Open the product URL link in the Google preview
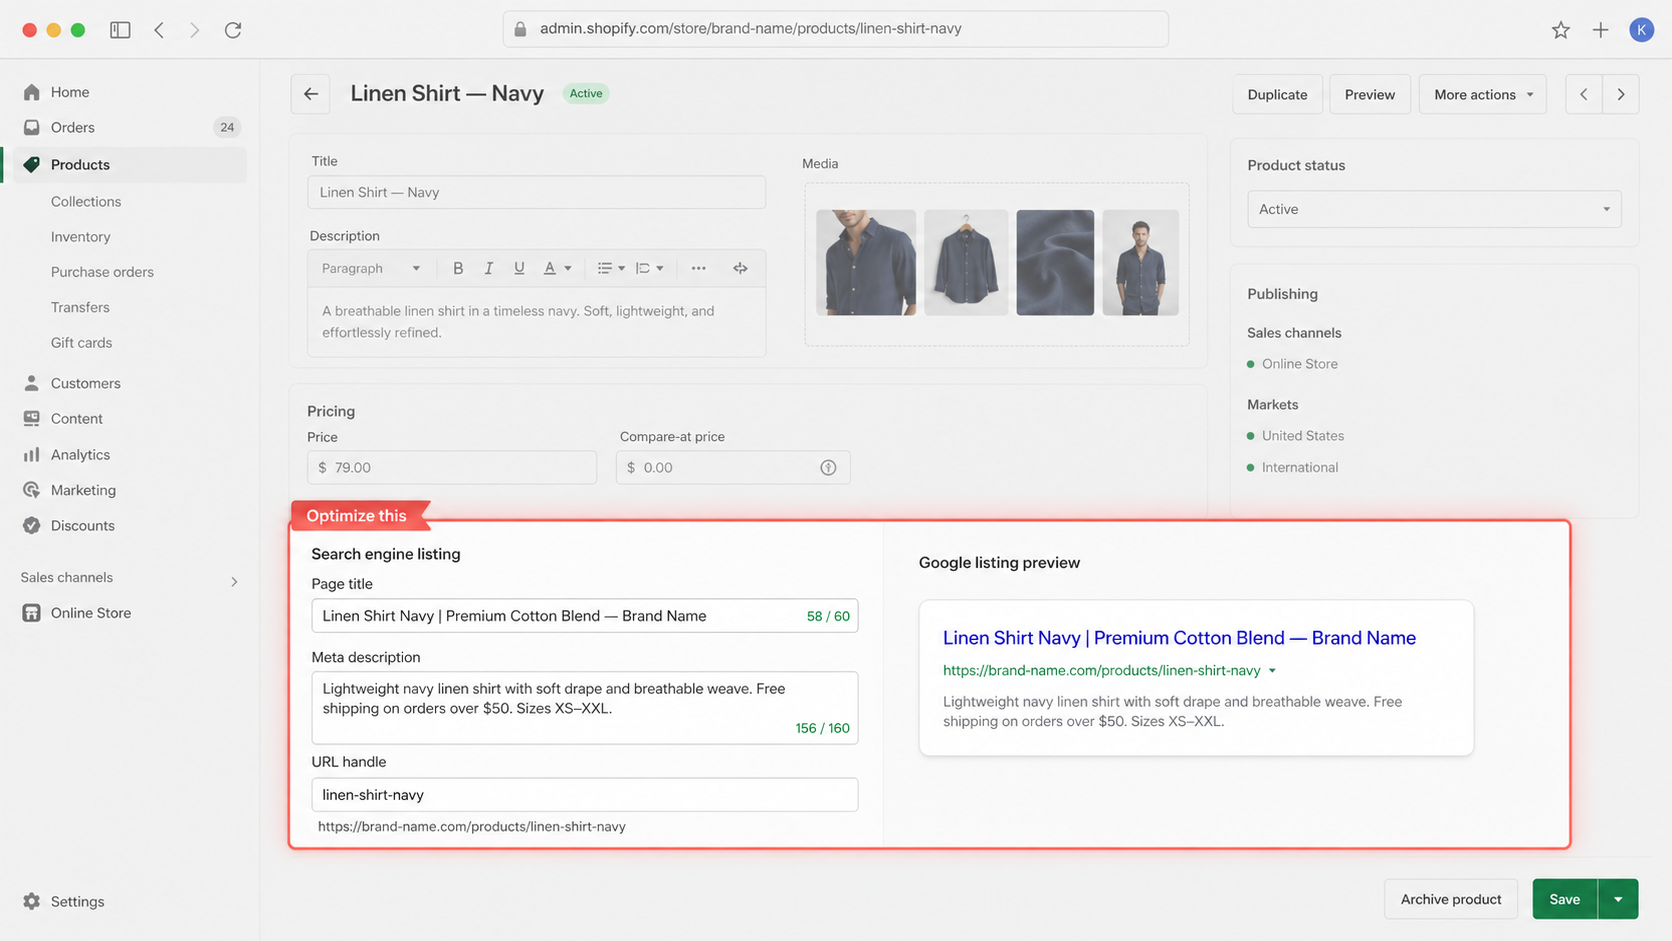Image resolution: width=1672 pixels, height=941 pixels. (x=1100, y=670)
